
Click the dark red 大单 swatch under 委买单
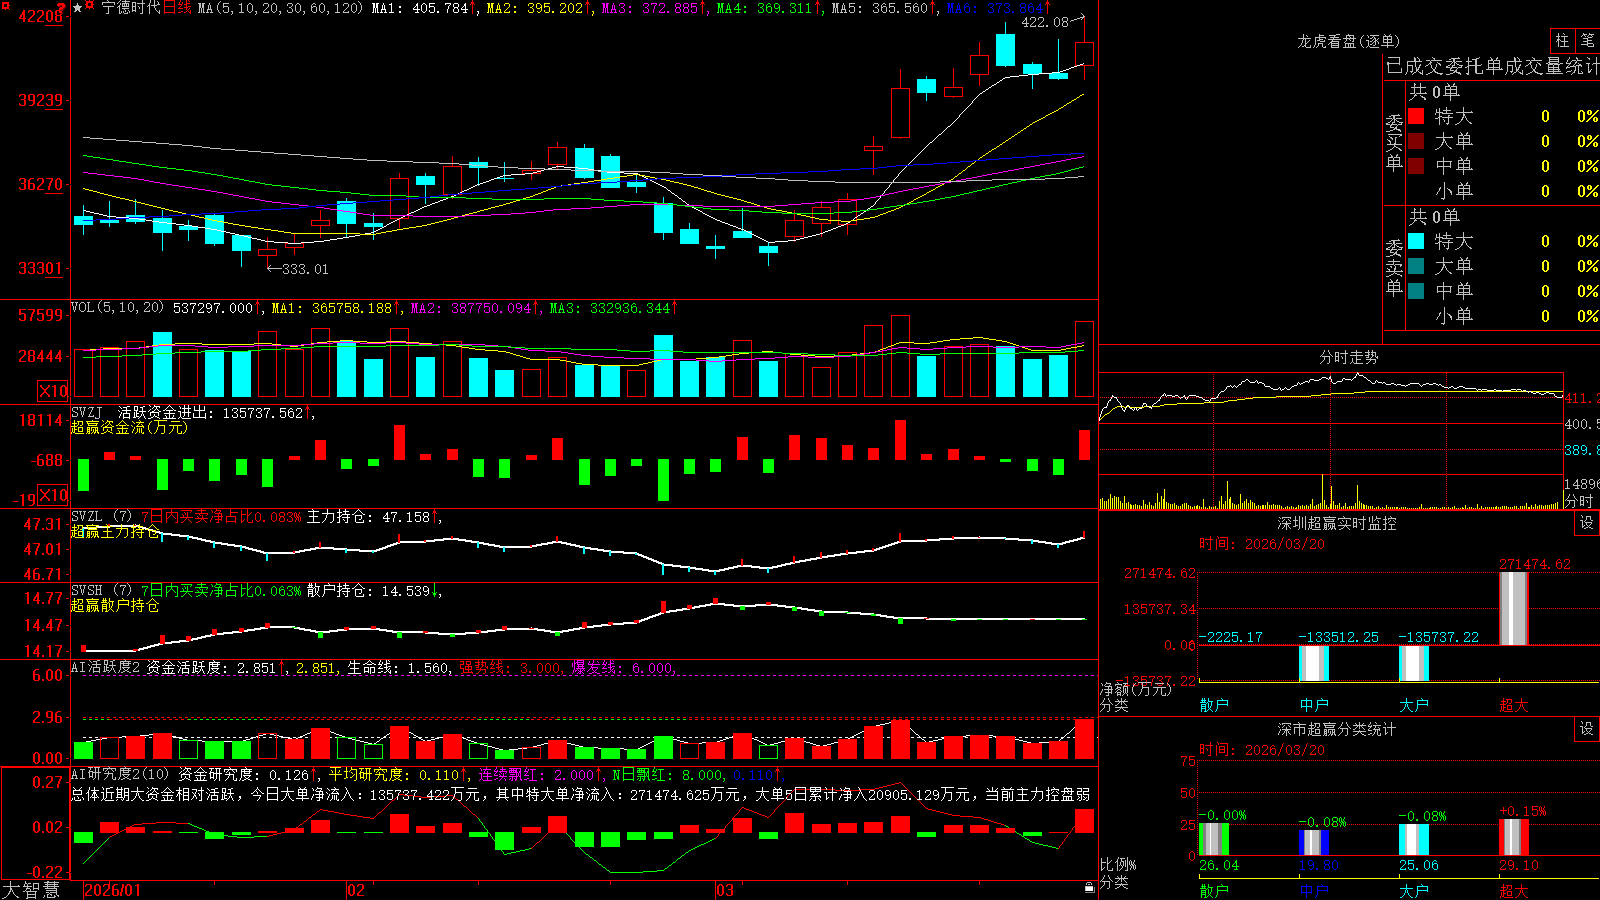pos(1416,141)
